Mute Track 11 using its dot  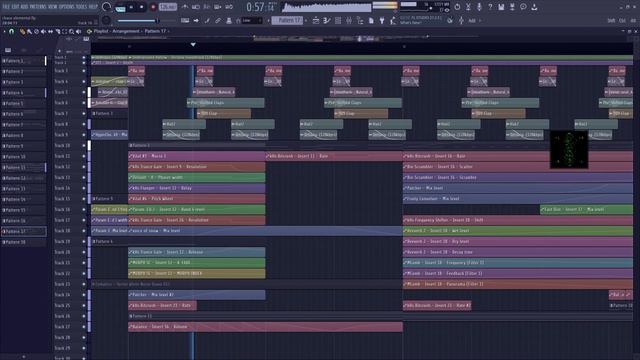coord(84,156)
